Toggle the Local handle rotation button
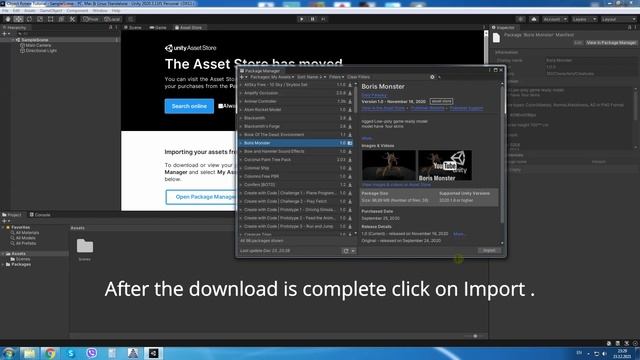Viewport: 640px width, 360px height. pos(112,19)
